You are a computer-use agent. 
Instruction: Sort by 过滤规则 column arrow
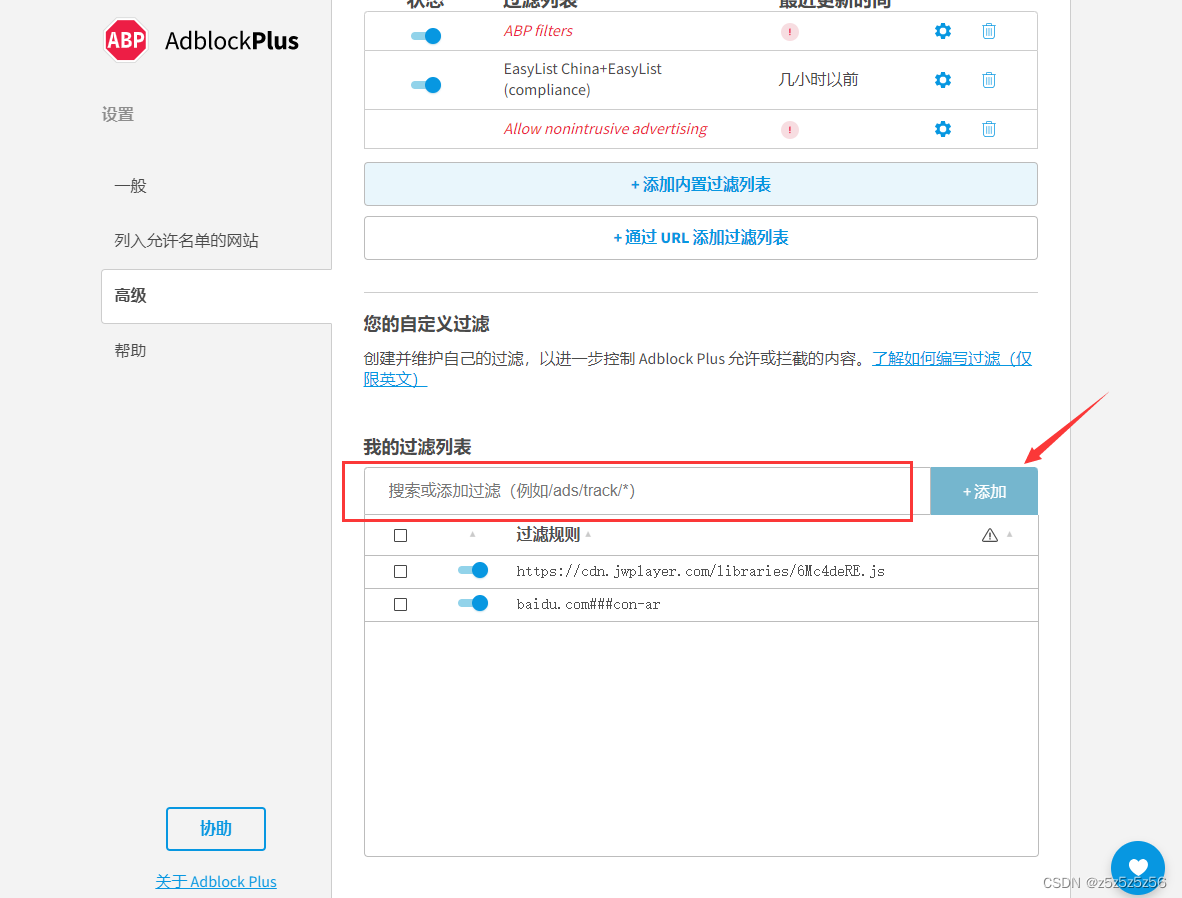pyautogui.click(x=588, y=535)
